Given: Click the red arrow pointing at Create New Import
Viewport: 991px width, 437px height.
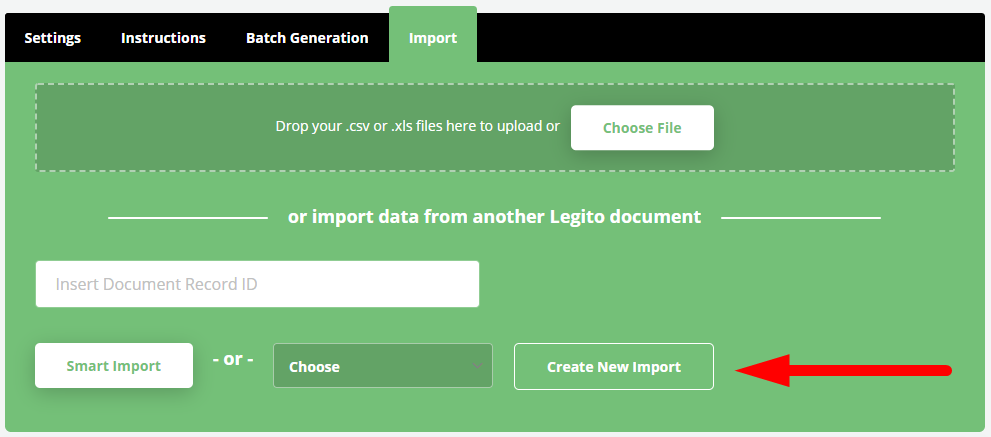Looking at the screenshot, I should tap(844, 370).
